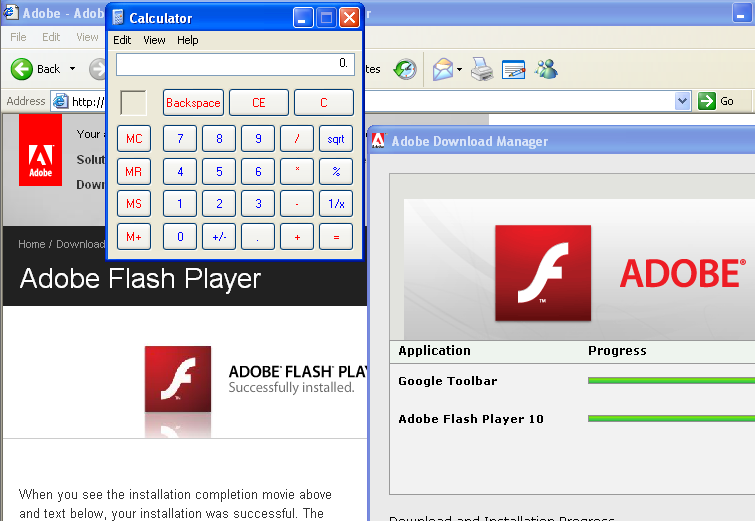Click the minus (-) key in Calculator

[297, 204]
